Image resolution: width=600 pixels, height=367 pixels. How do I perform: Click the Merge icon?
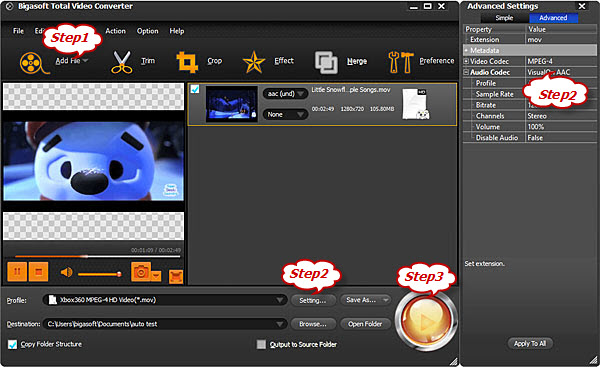coord(326,62)
